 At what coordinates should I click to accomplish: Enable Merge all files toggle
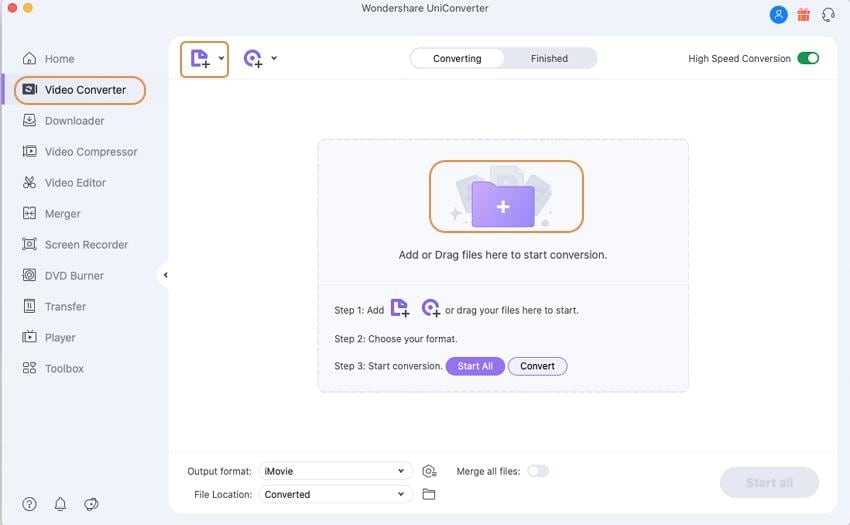click(538, 471)
